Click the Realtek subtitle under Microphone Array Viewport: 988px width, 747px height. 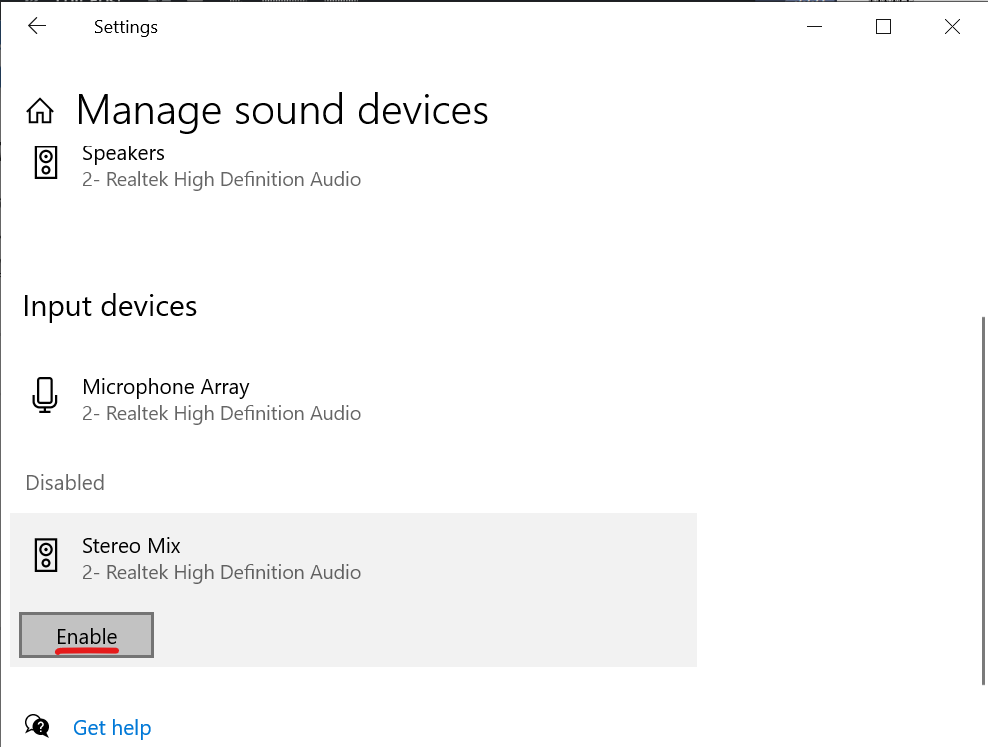pyautogui.click(x=221, y=413)
